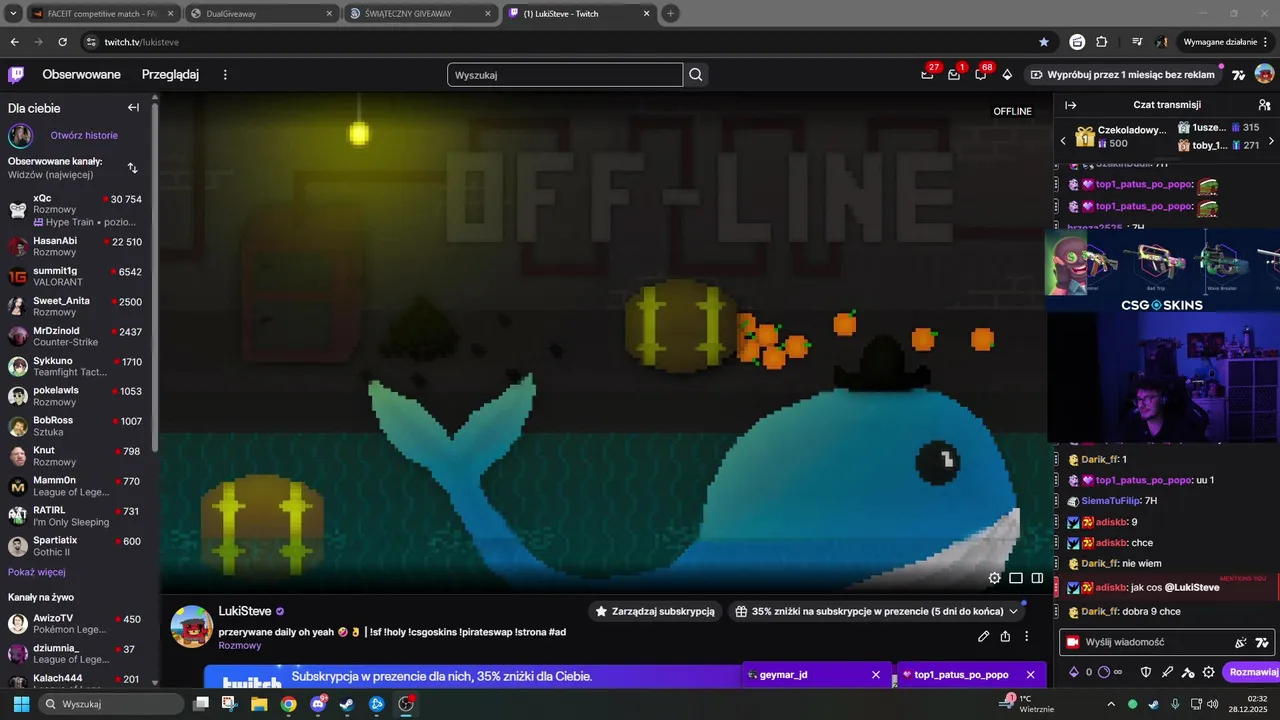
Task: Open the Twitch home logo
Action: tap(16, 75)
